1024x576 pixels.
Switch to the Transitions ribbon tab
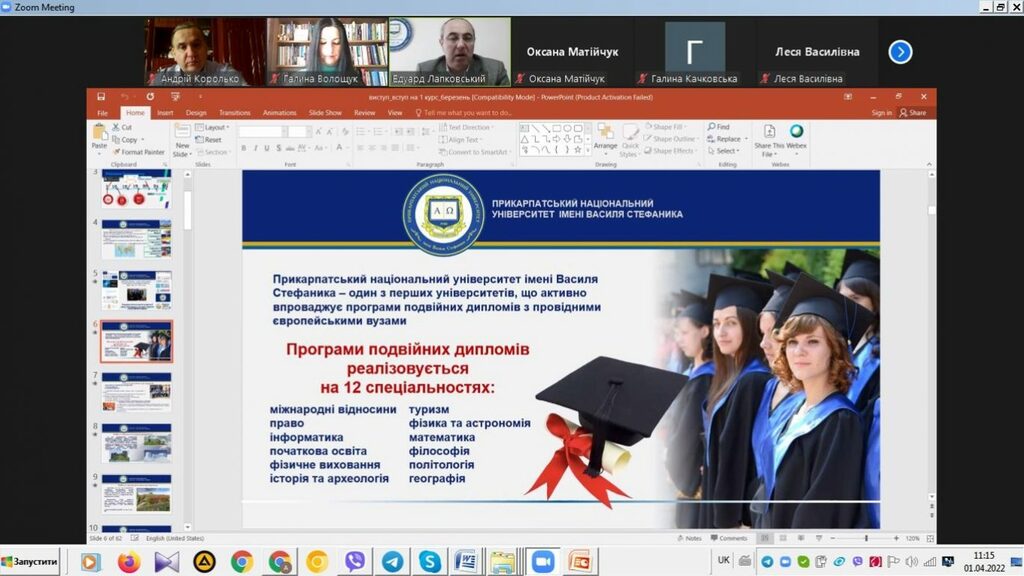coord(234,113)
